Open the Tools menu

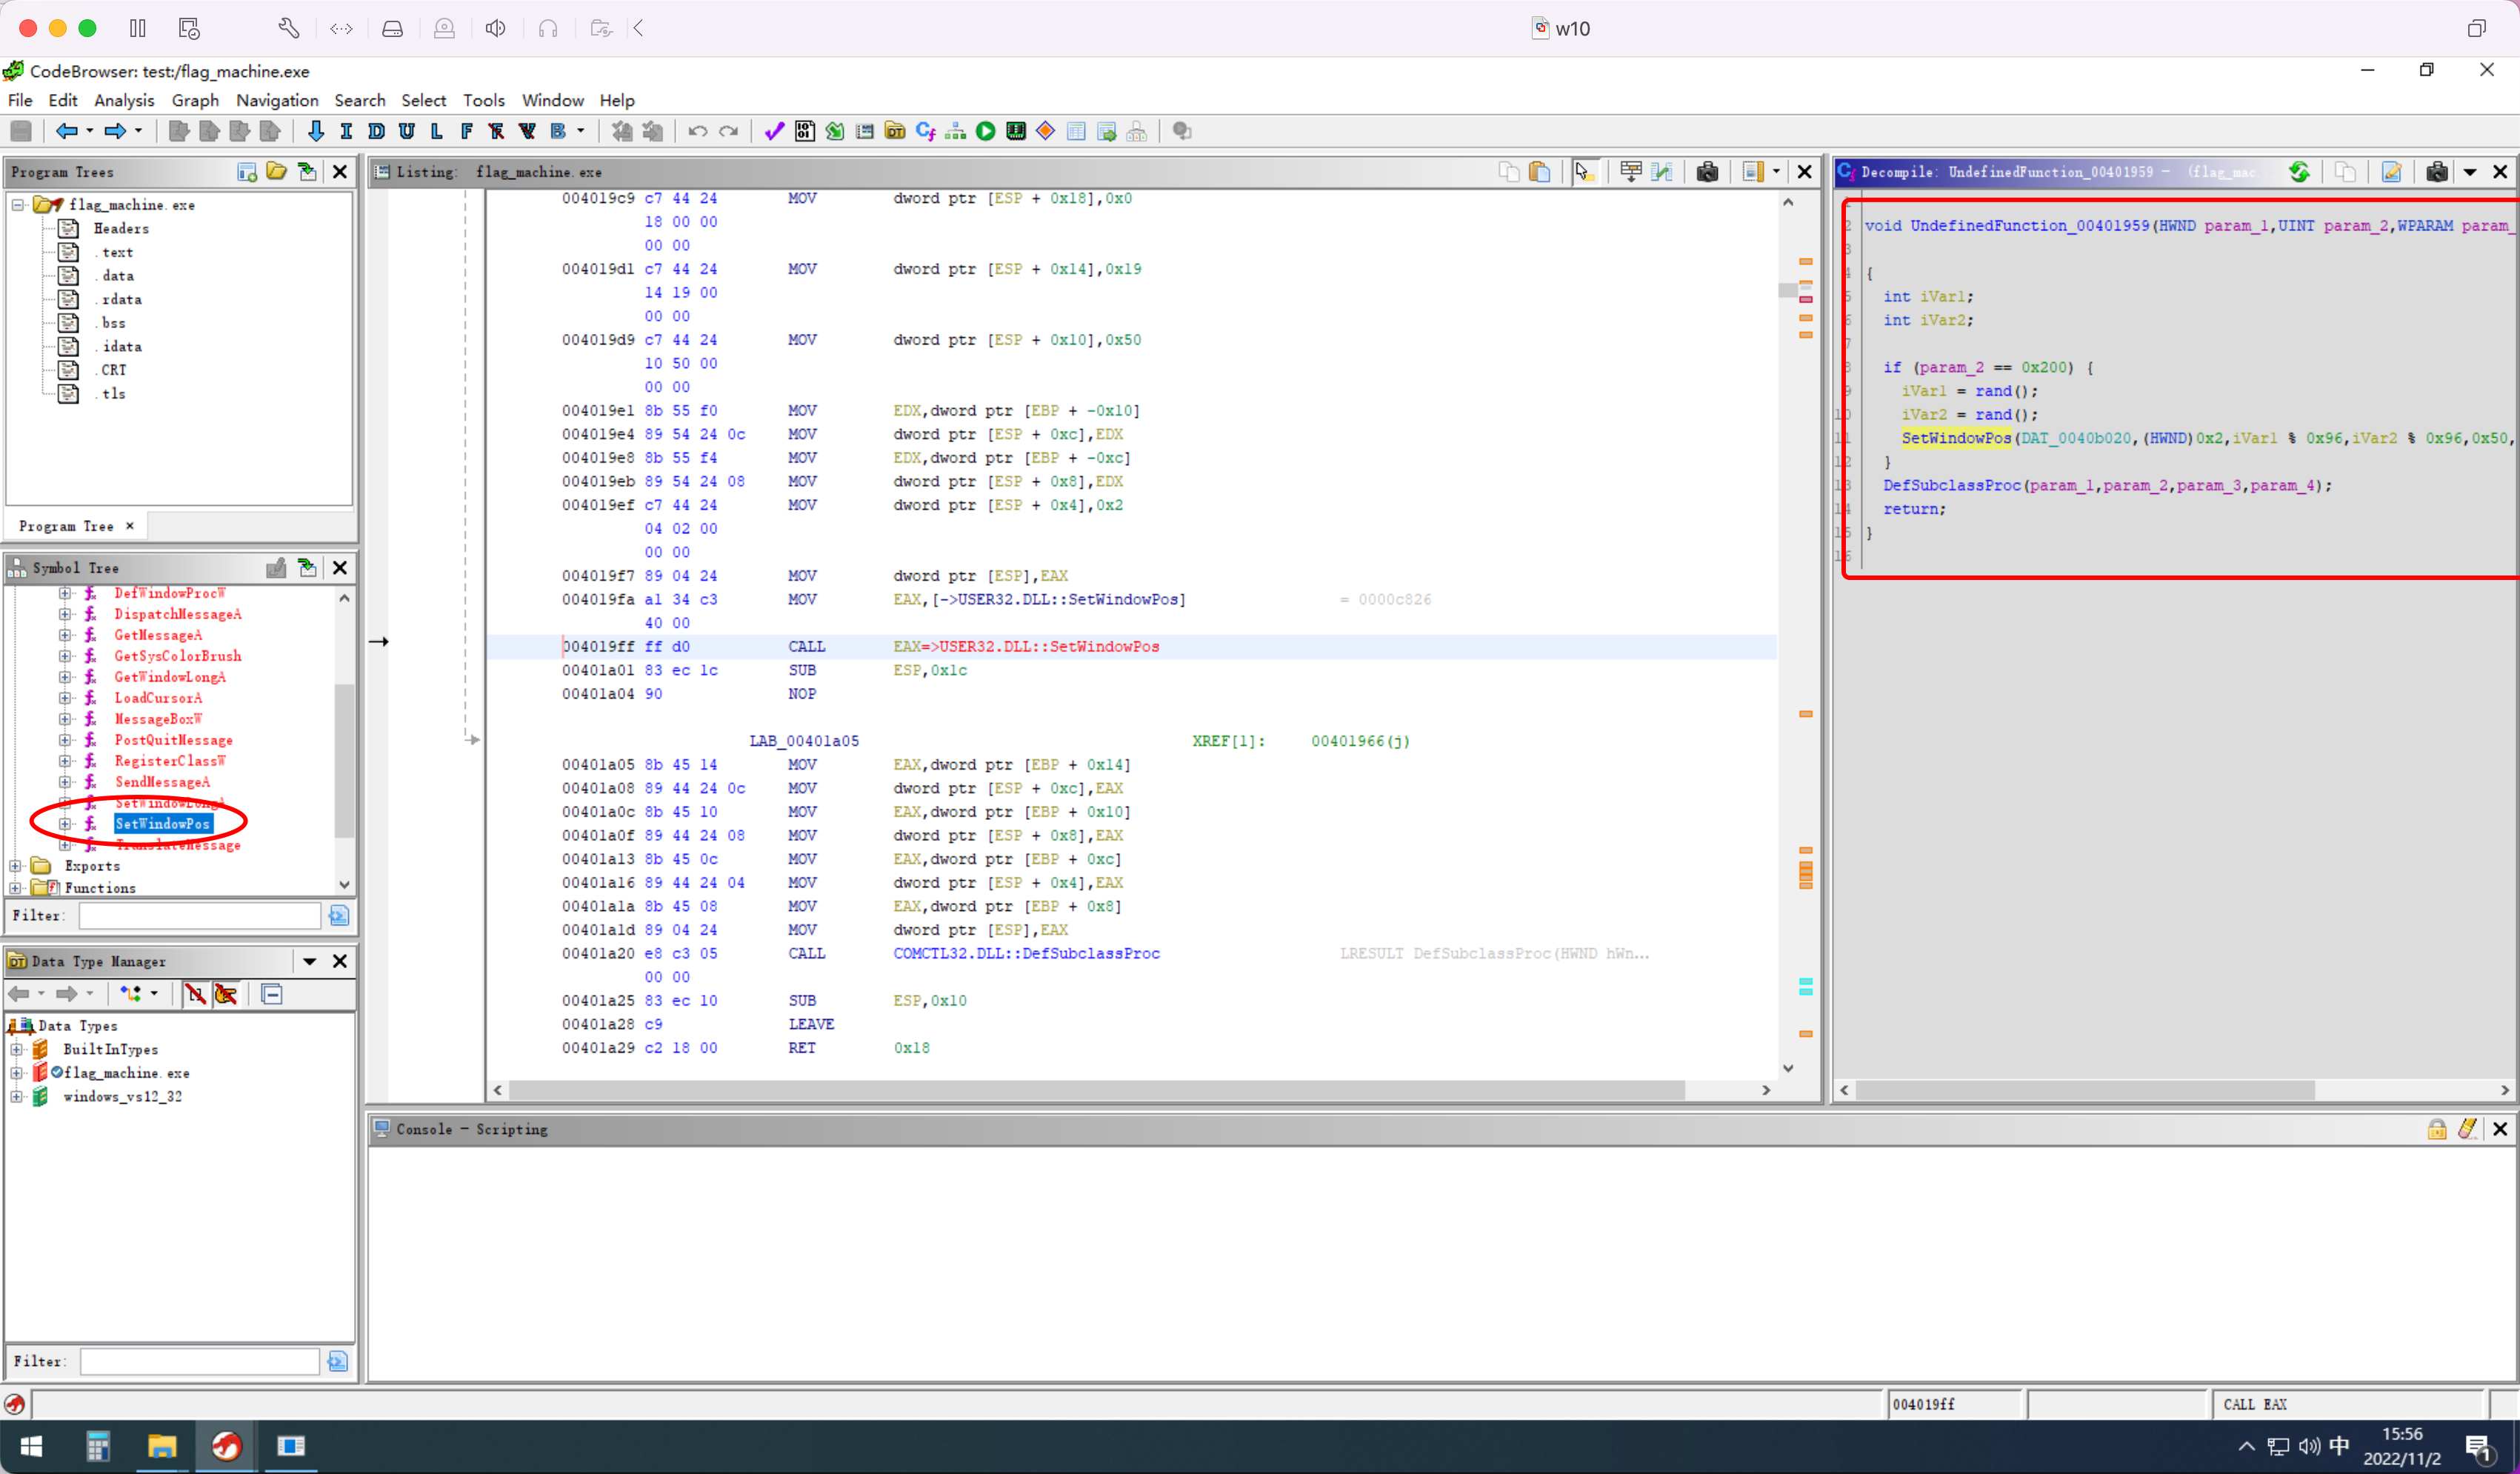tap(484, 100)
